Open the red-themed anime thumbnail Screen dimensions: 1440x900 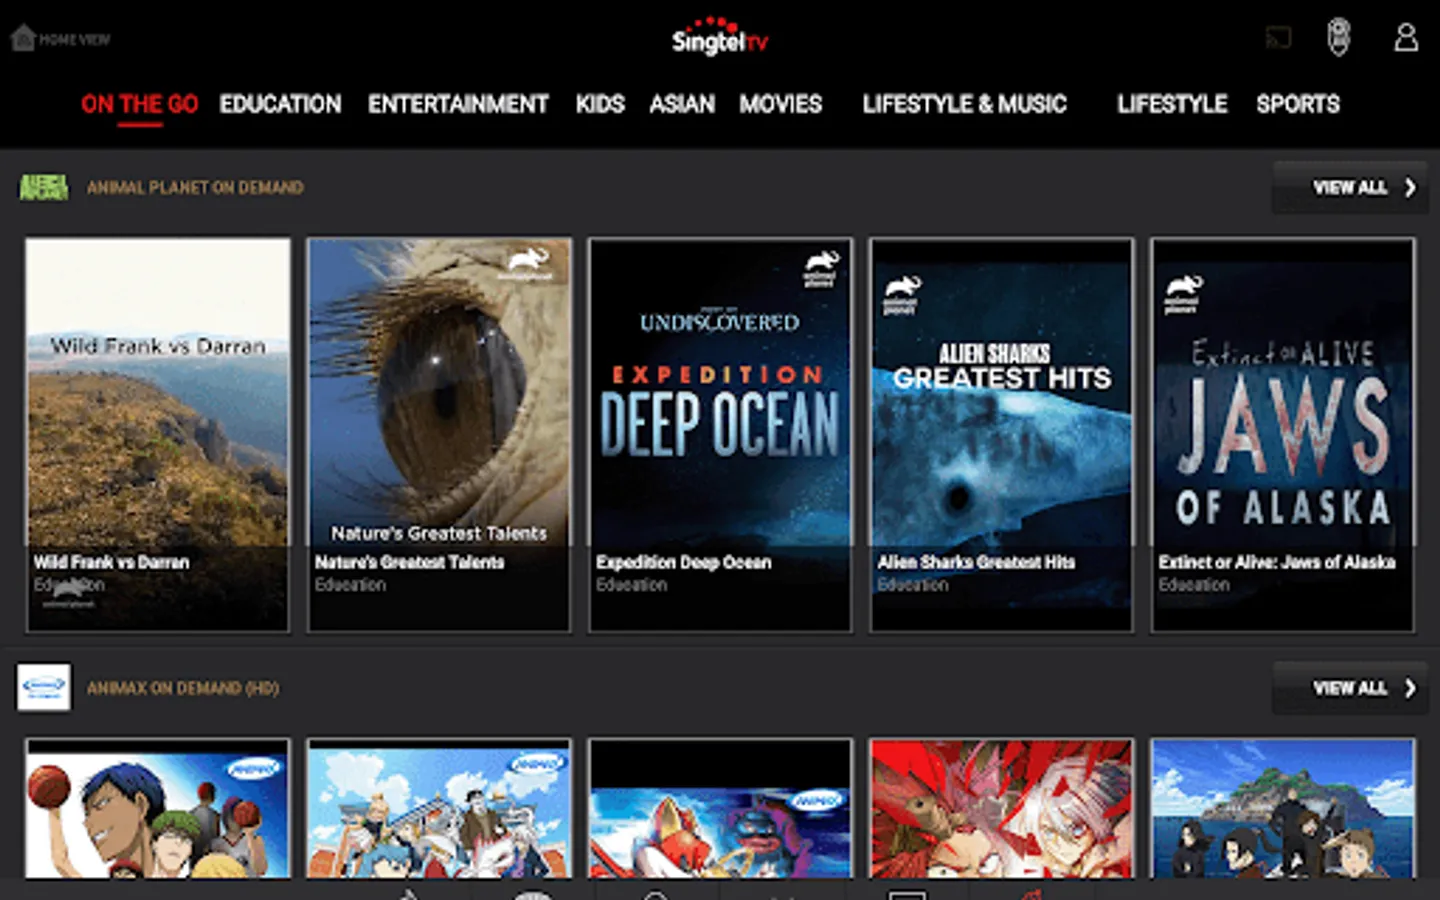(x=1001, y=809)
